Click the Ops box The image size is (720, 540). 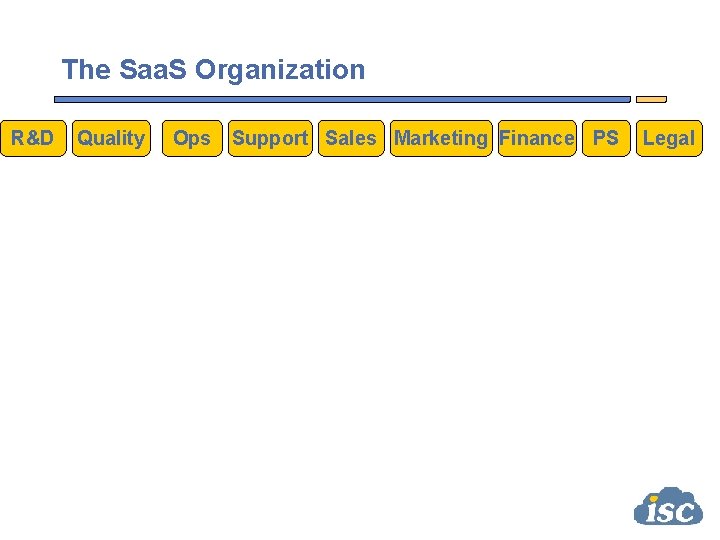[x=192, y=138]
